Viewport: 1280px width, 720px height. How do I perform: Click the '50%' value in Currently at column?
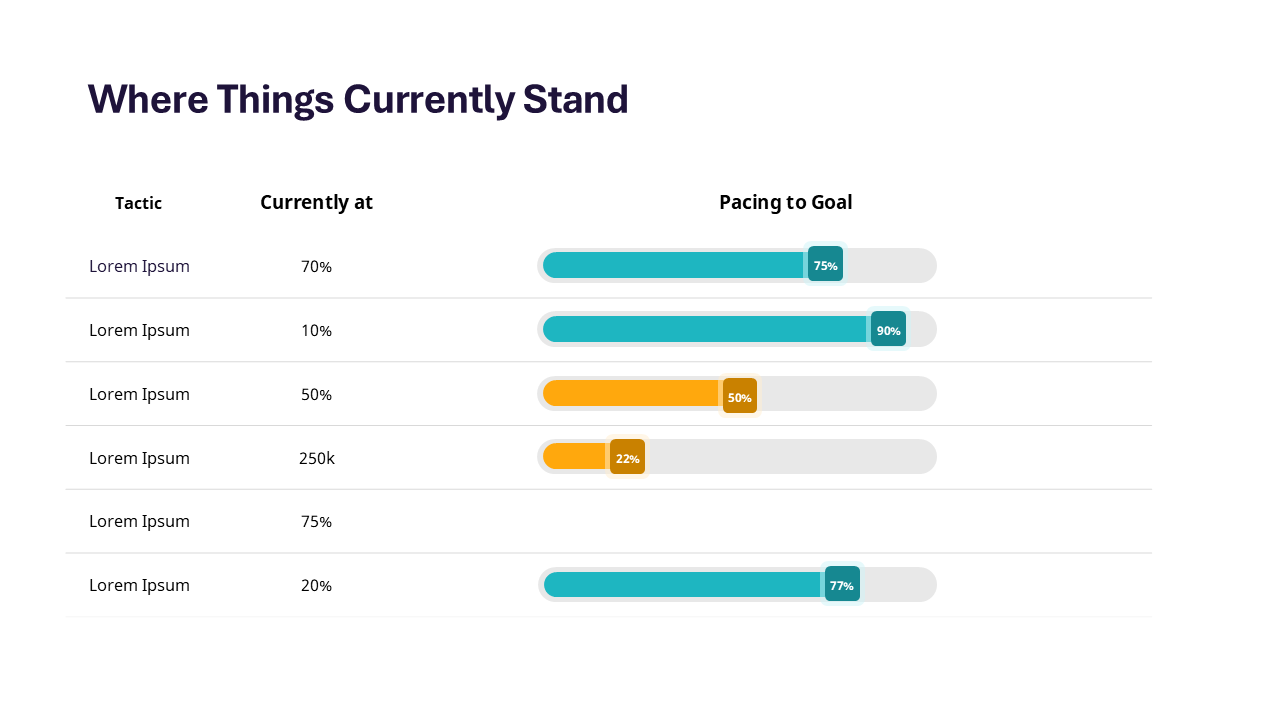click(316, 394)
